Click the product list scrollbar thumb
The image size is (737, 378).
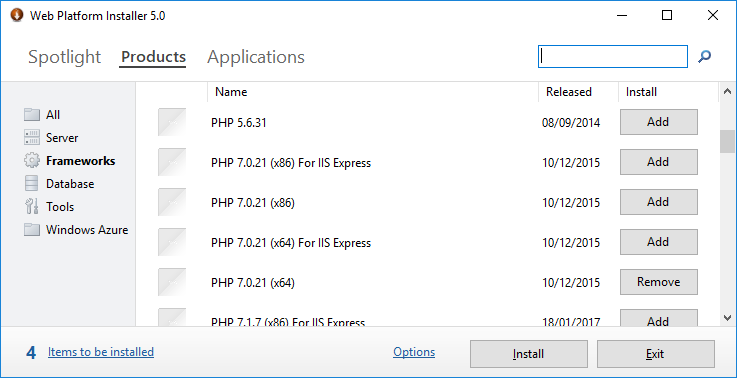click(727, 142)
